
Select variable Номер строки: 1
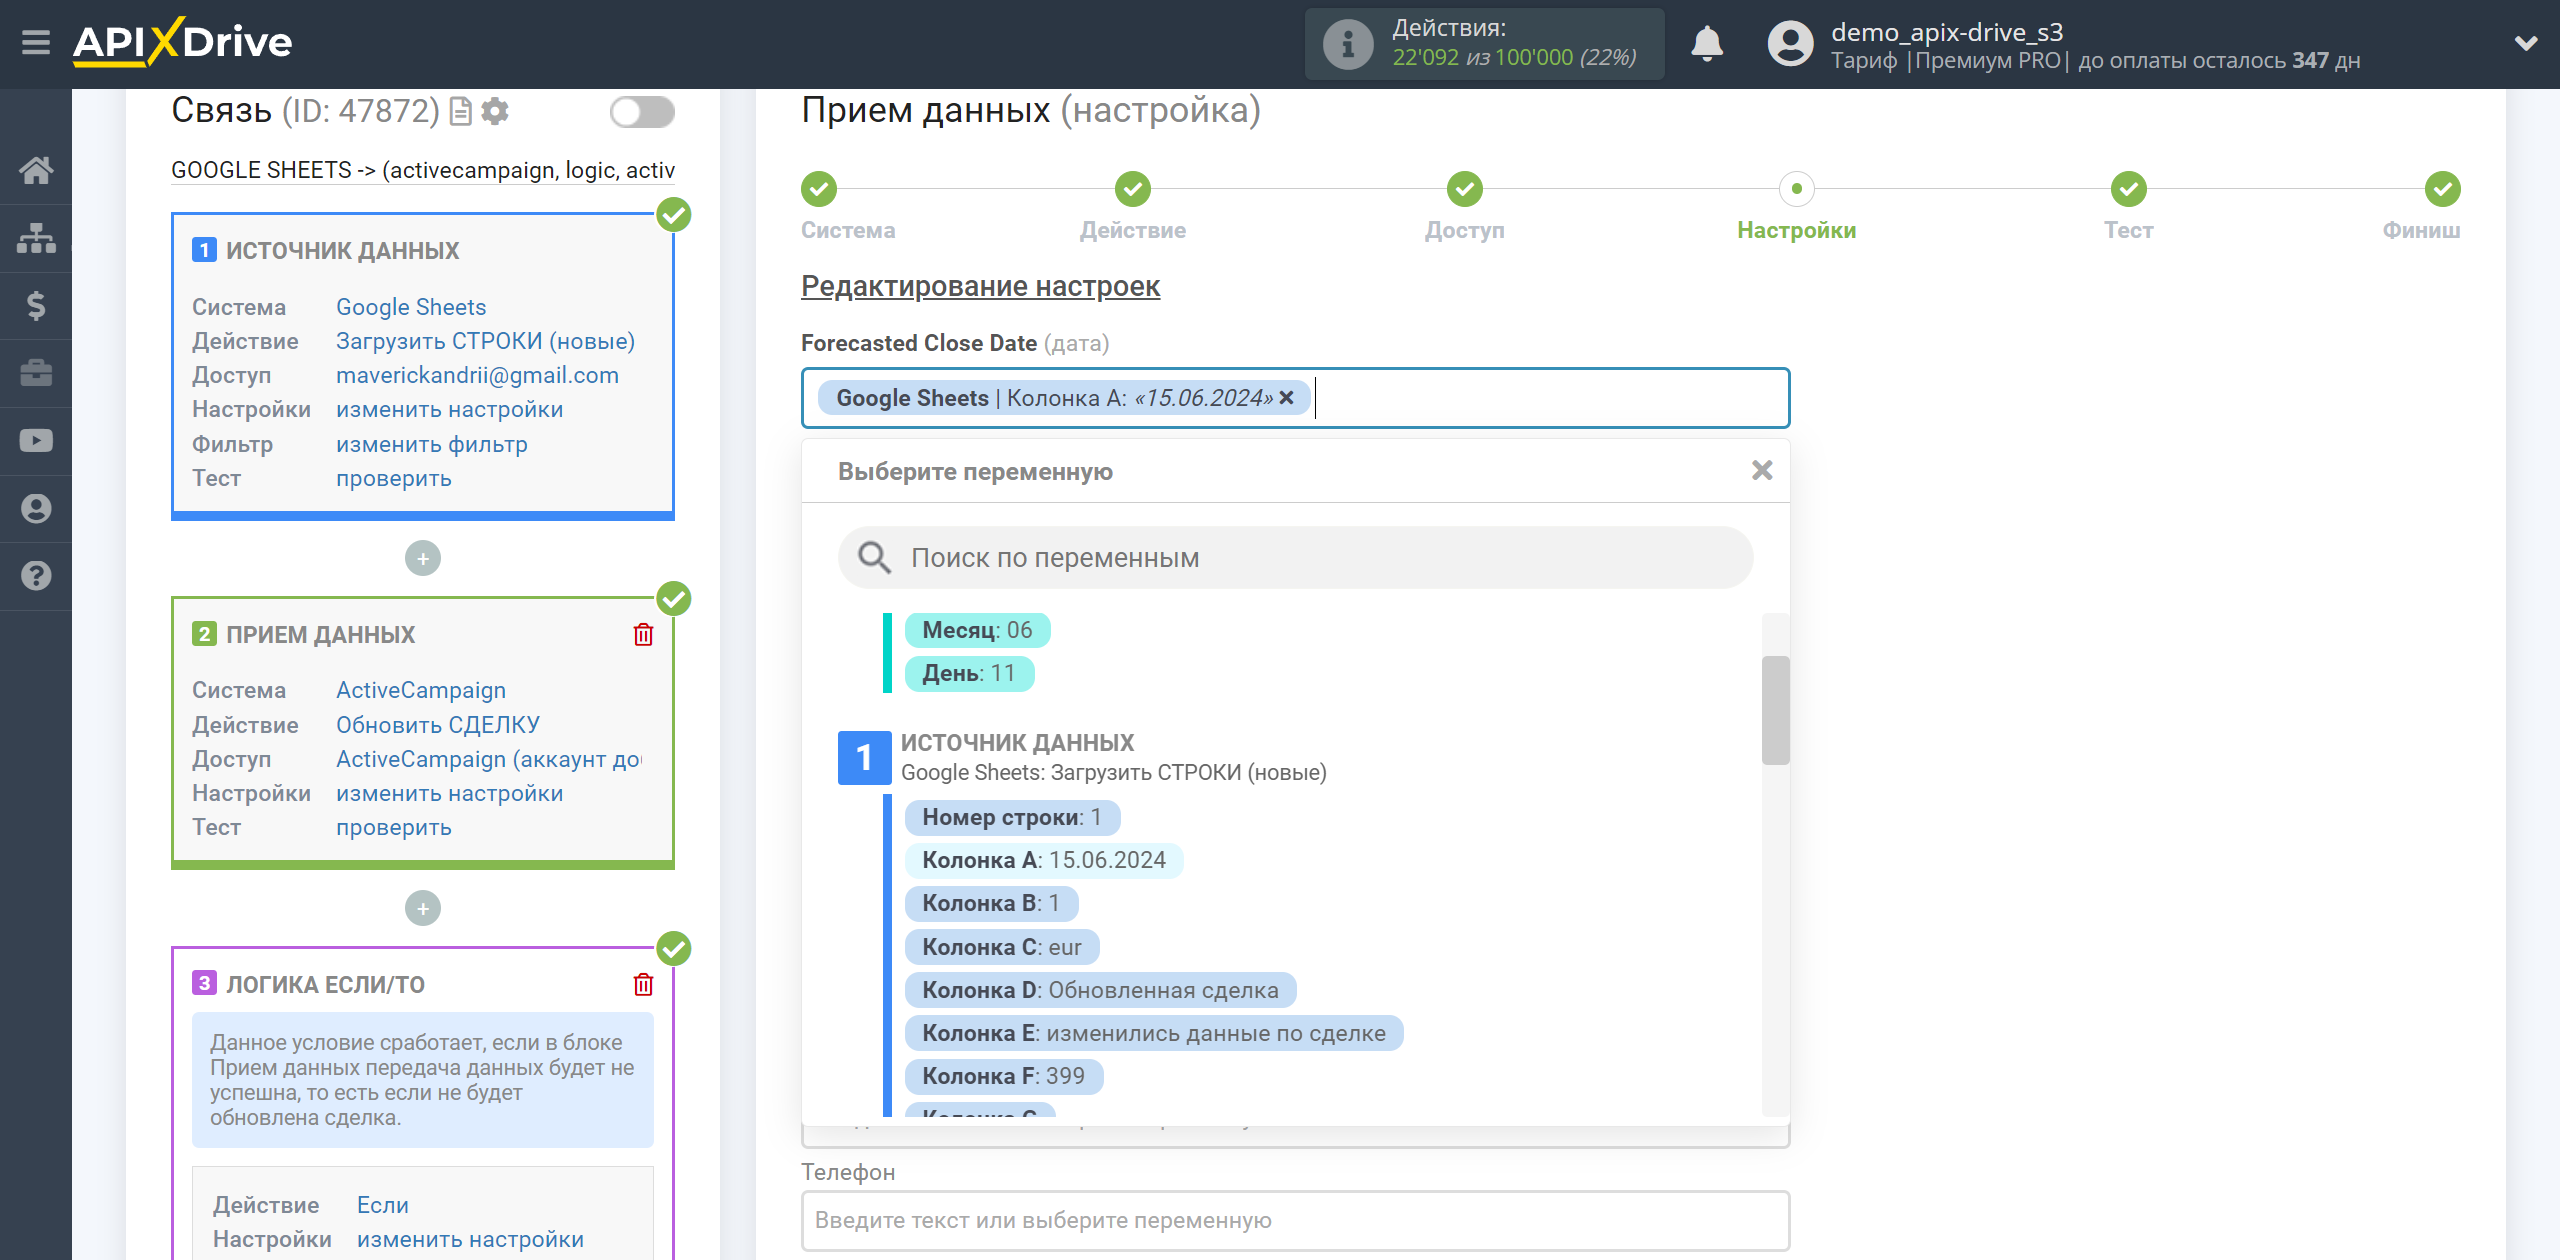click(1012, 817)
